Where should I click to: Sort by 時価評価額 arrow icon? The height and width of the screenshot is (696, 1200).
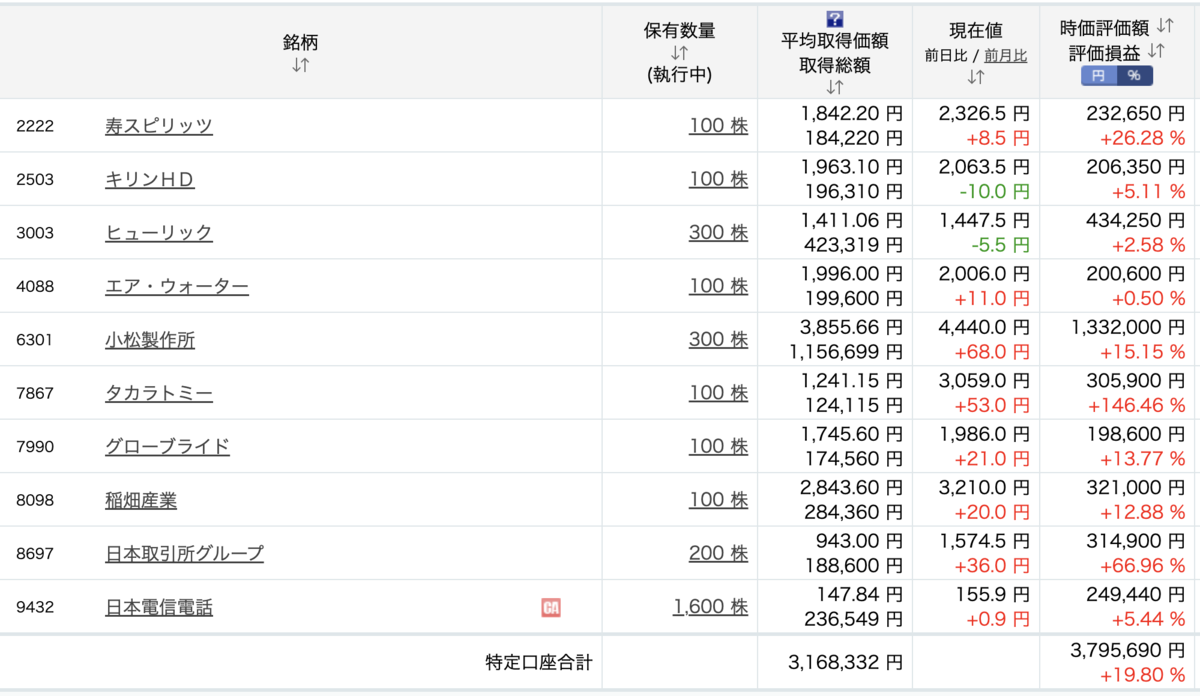(x=1165, y=28)
